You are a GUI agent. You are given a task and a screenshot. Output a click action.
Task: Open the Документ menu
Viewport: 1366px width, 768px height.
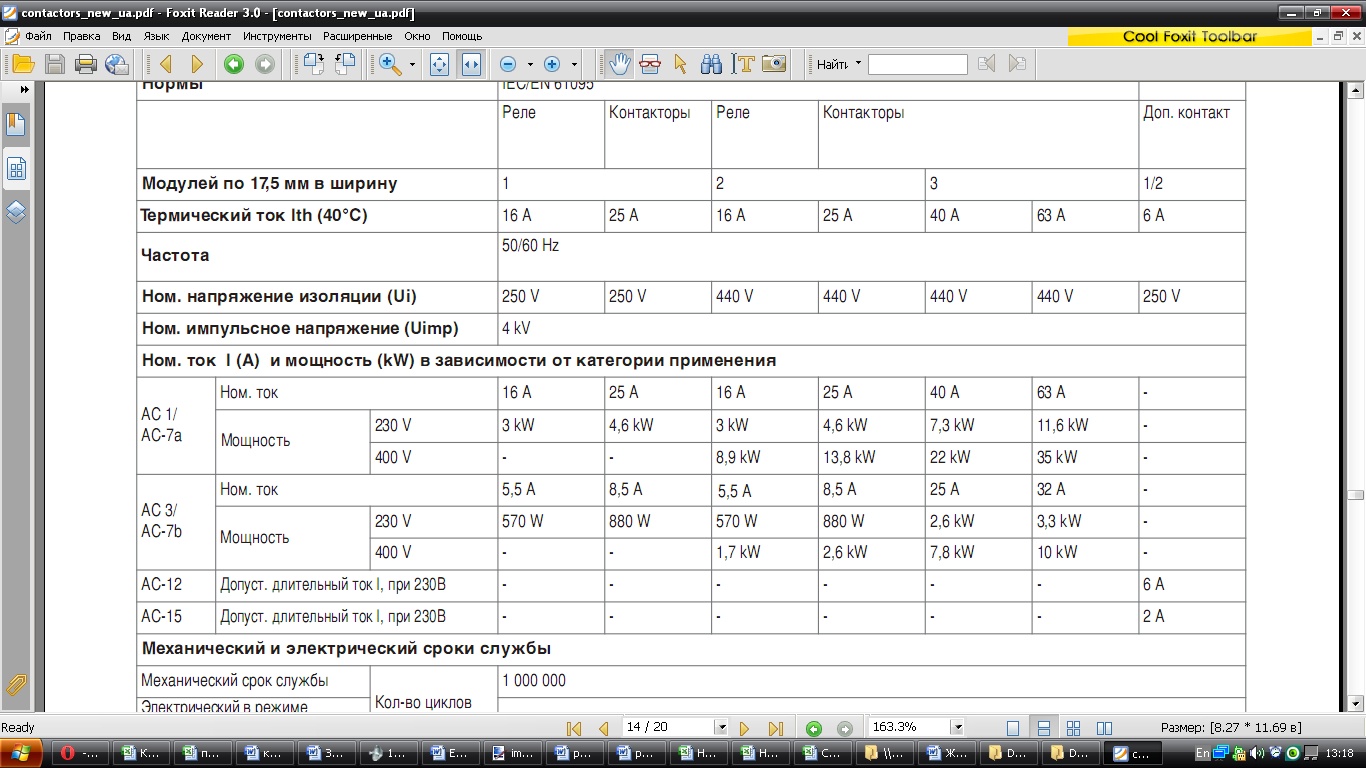pyautogui.click(x=206, y=36)
